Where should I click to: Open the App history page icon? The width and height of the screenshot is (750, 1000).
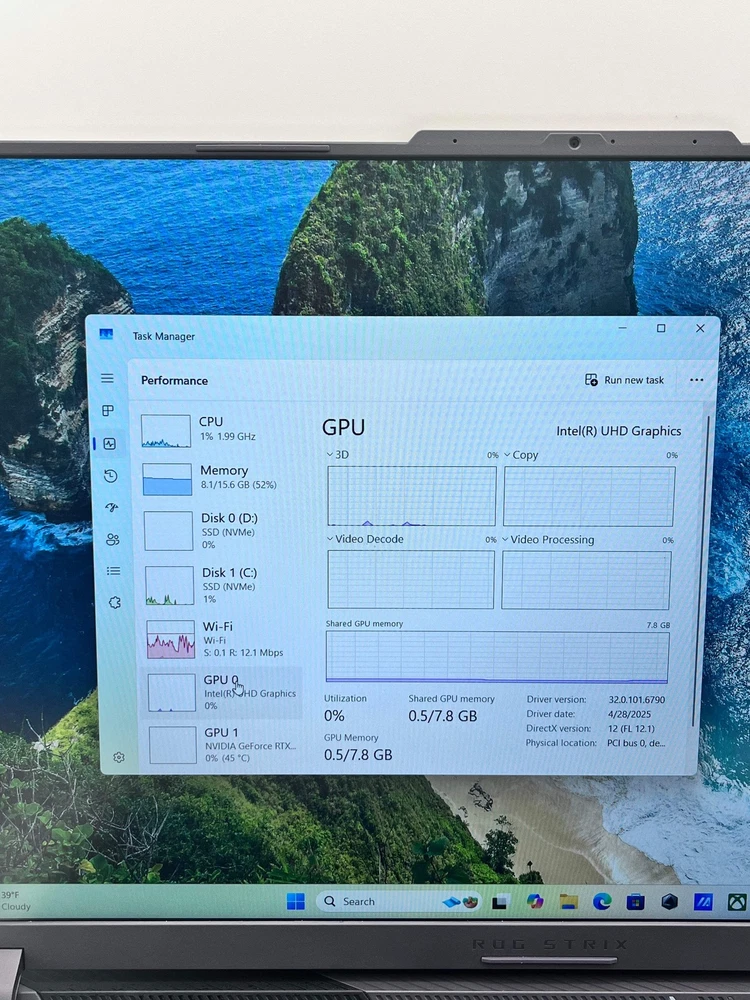click(110, 476)
